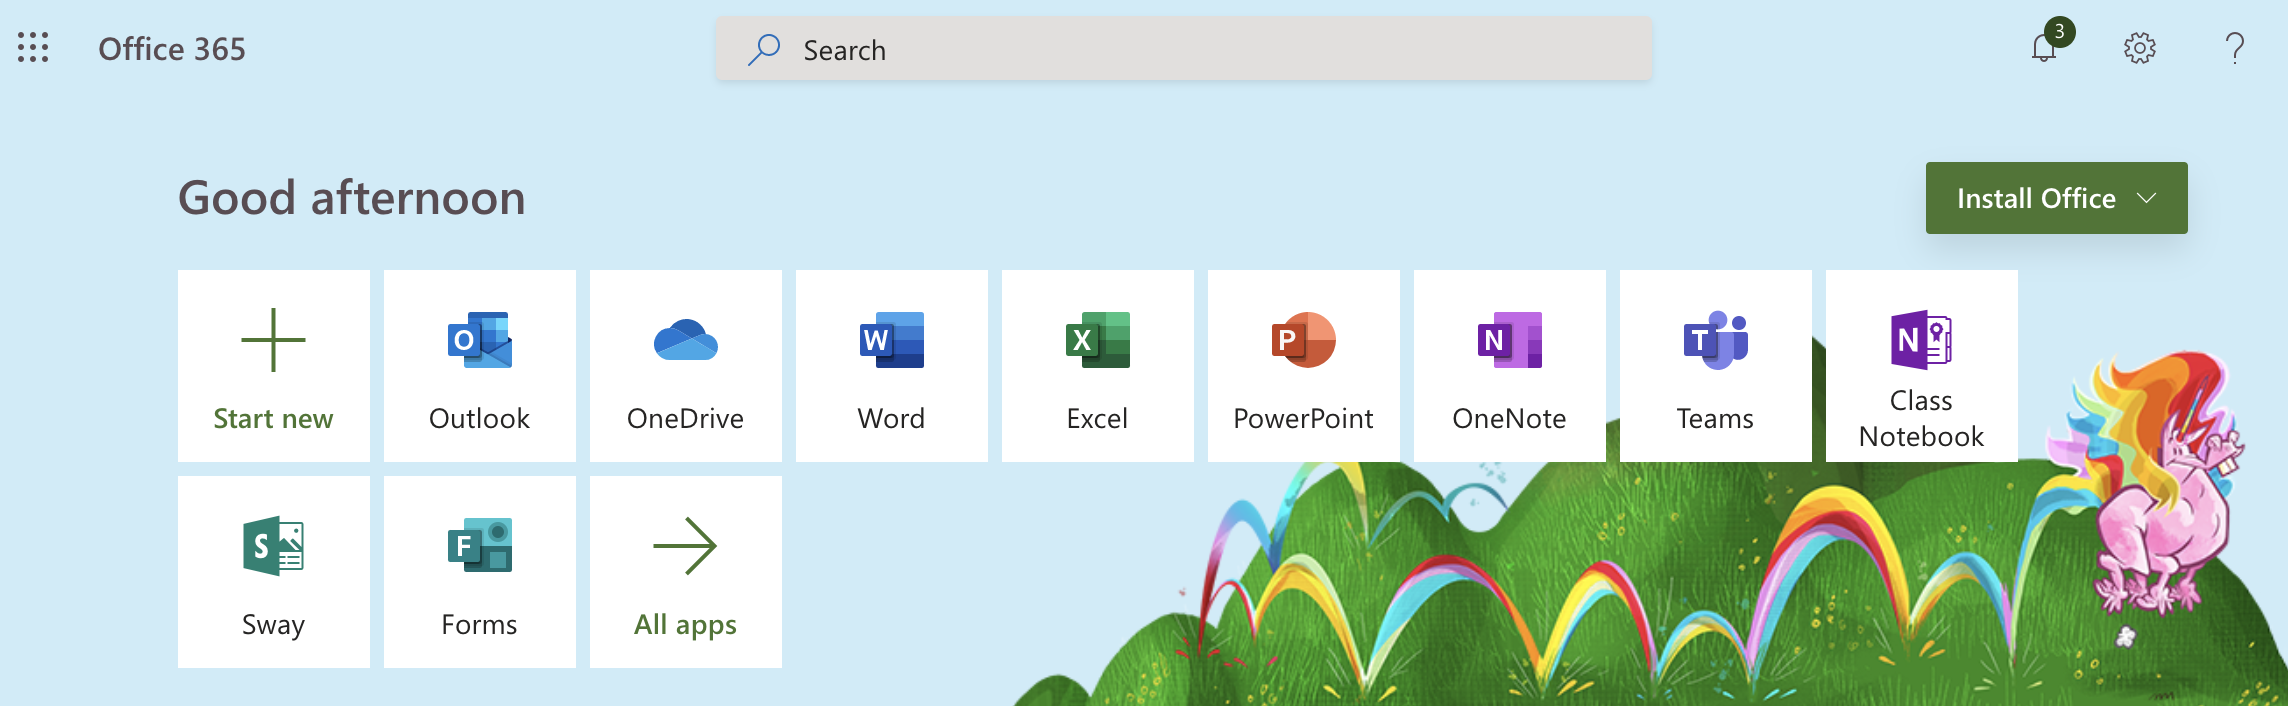Open the notifications bell
The image size is (2288, 706).
[2044, 48]
